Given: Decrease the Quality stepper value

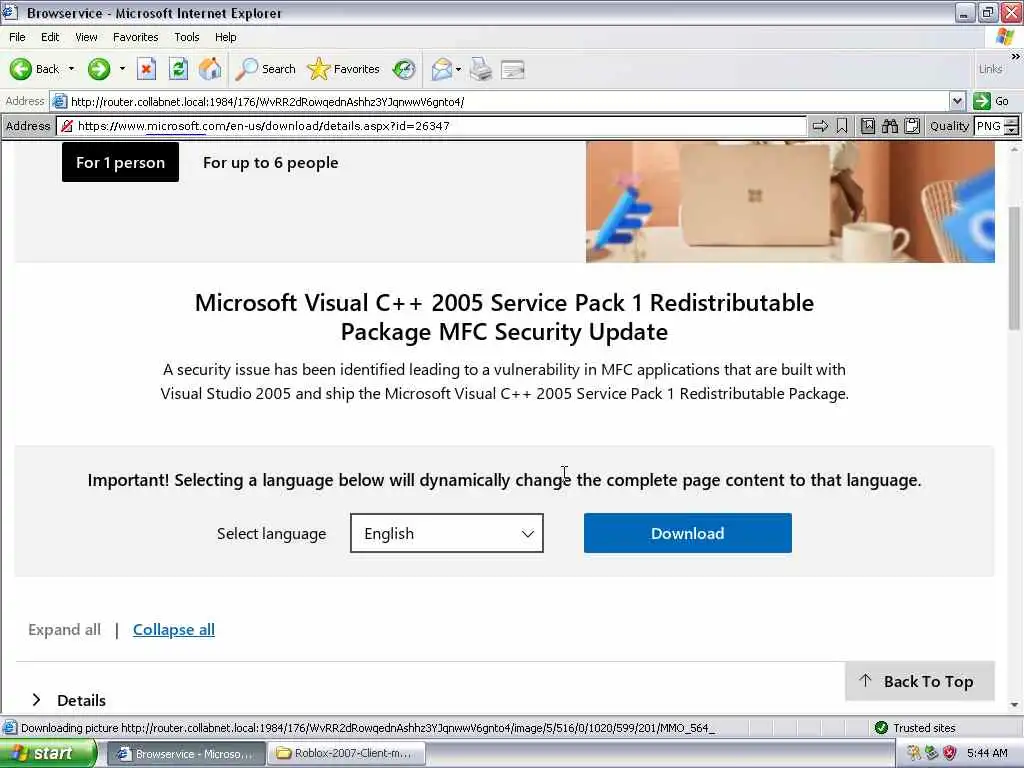Looking at the screenshot, I should 1011,130.
